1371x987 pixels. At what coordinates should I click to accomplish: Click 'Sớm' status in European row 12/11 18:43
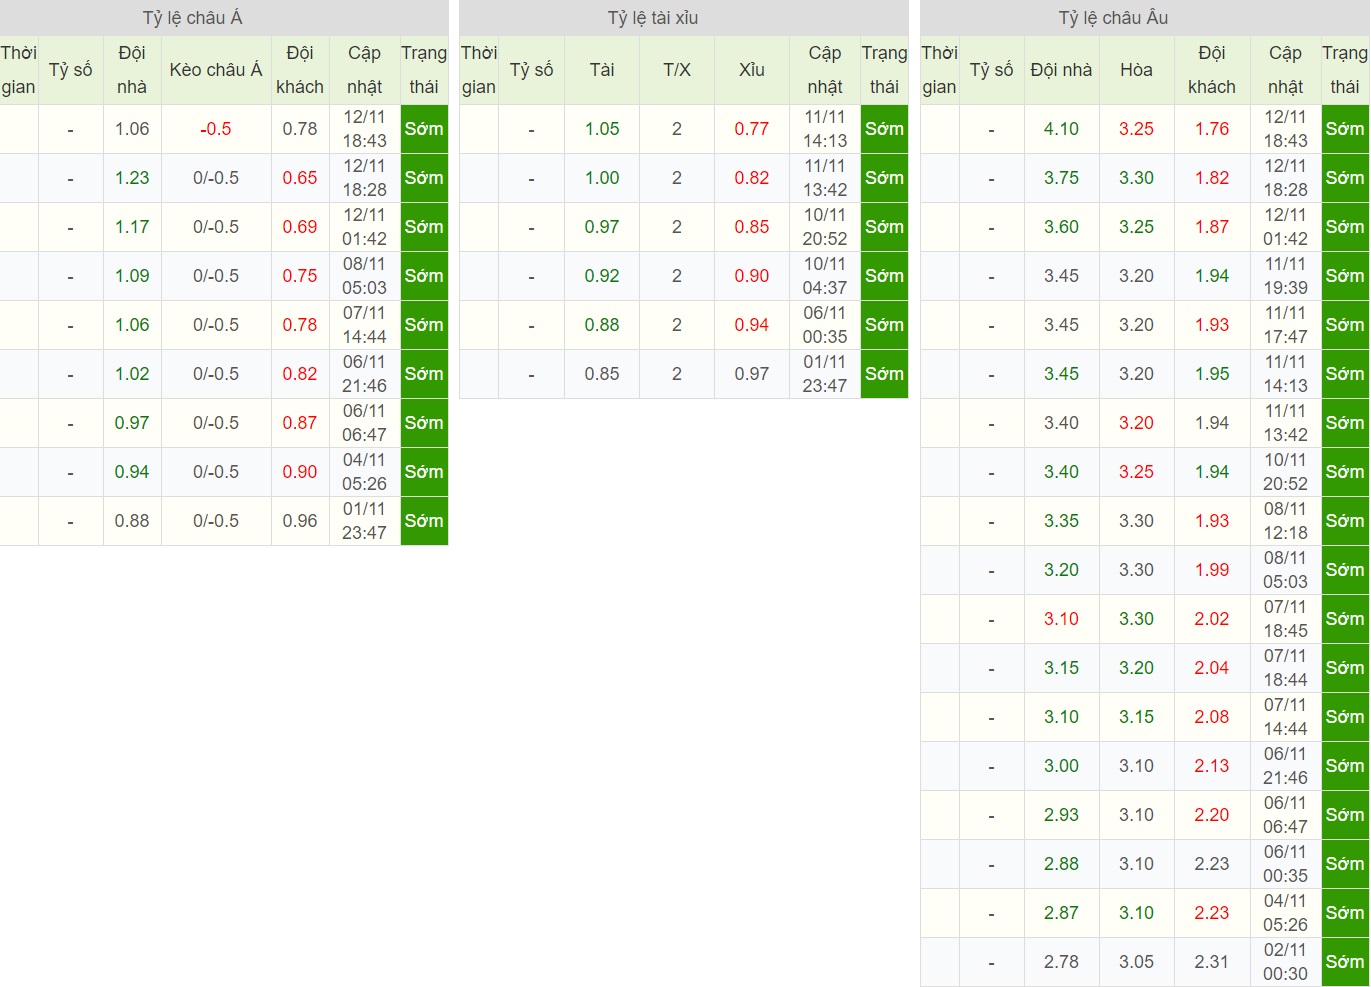tap(1345, 129)
